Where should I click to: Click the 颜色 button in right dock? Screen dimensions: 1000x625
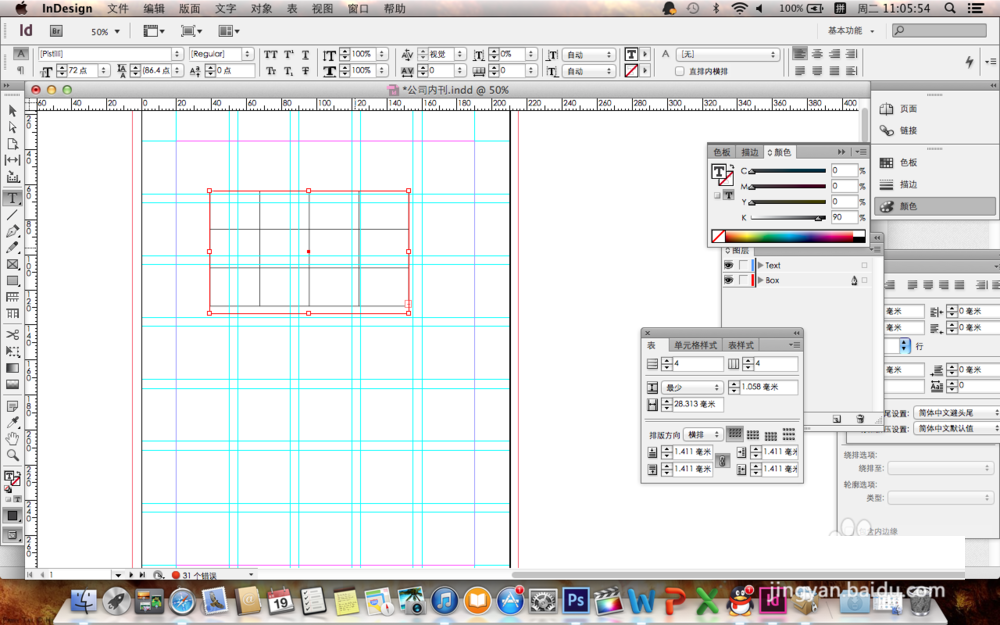pos(935,206)
